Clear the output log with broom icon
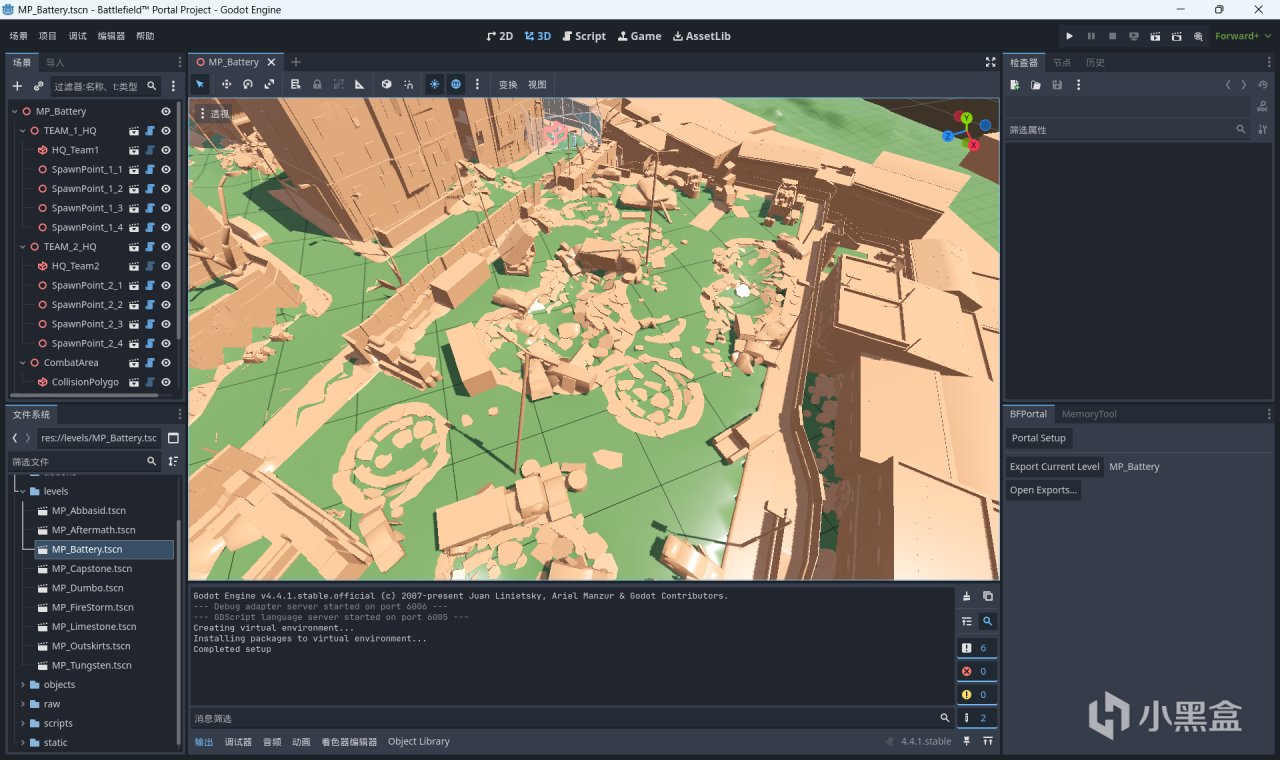Viewport: 1280px width, 760px height. pos(966,596)
